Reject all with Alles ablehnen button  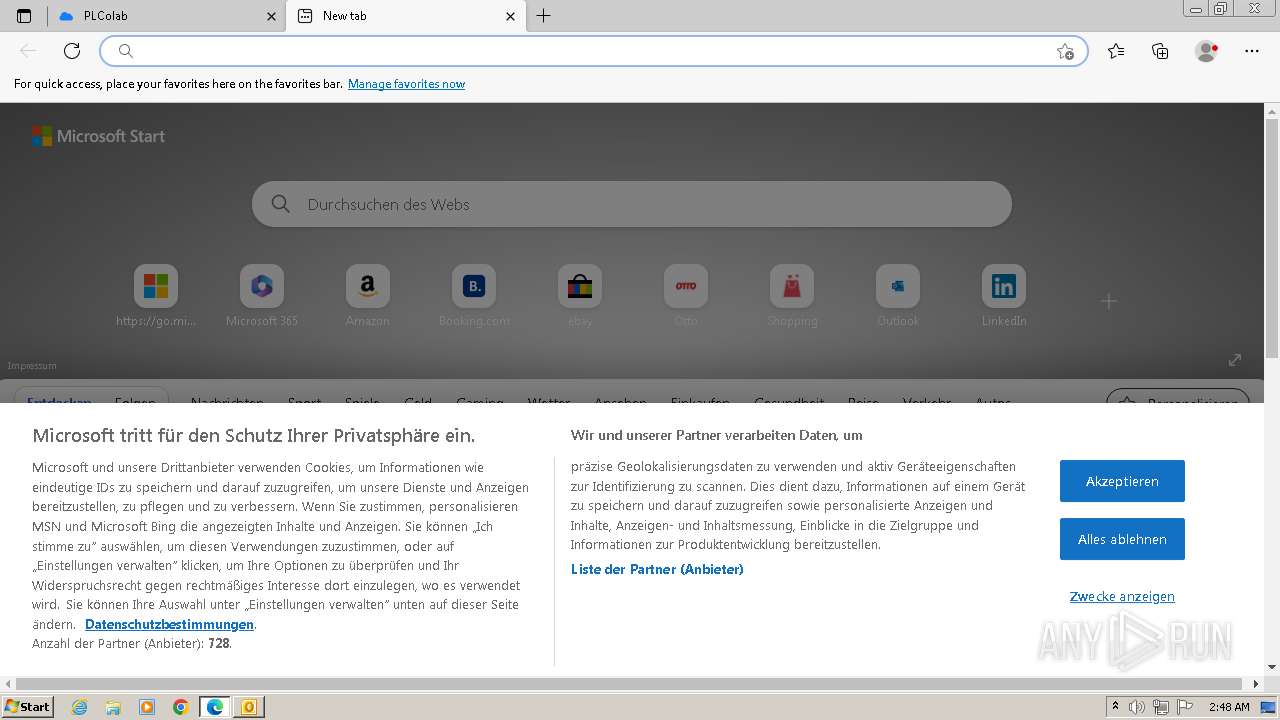click(1122, 539)
